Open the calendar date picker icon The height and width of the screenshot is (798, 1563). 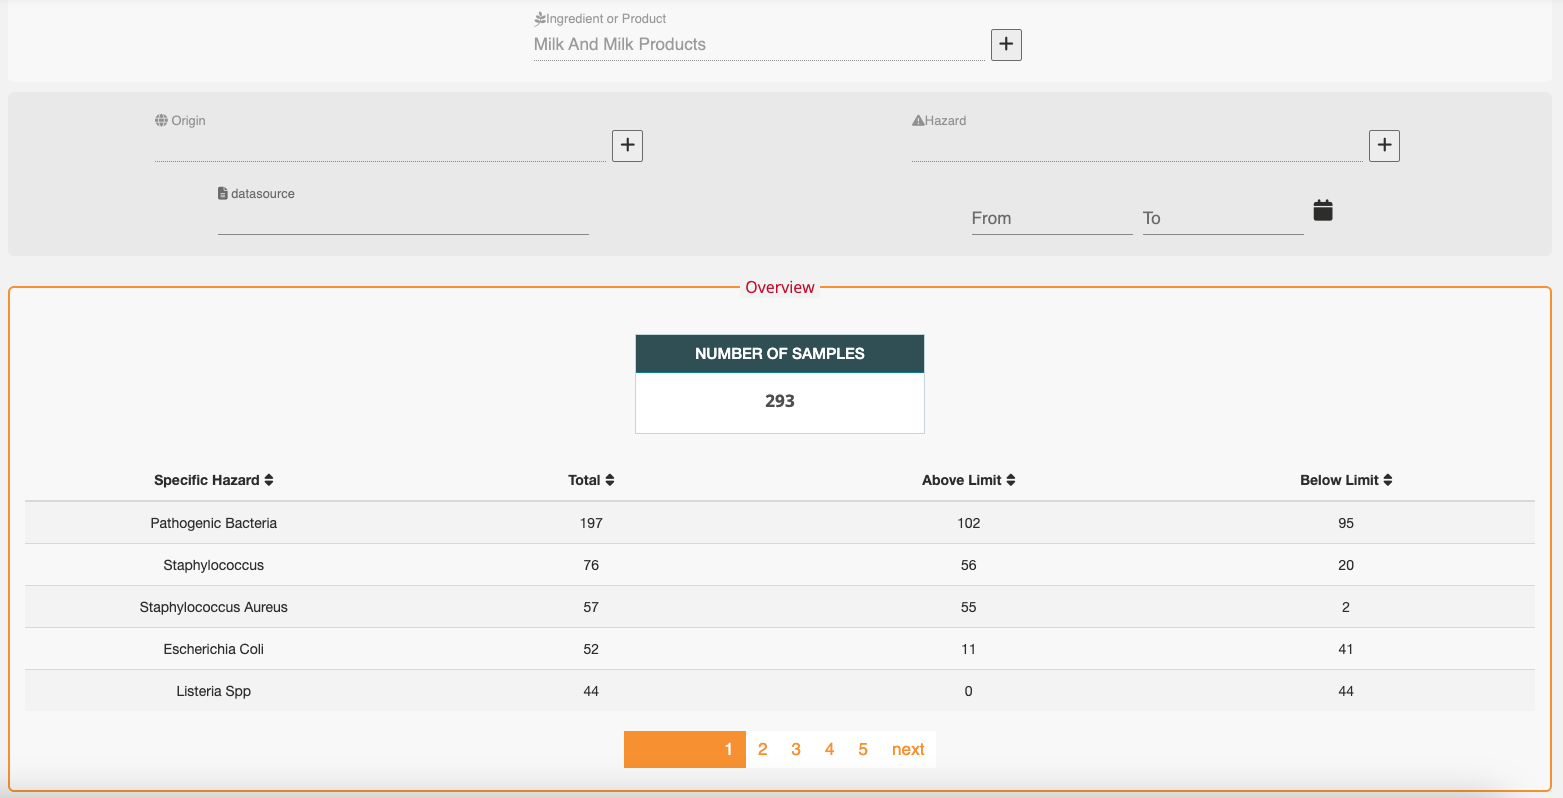pyautogui.click(x=1322, y=211)
